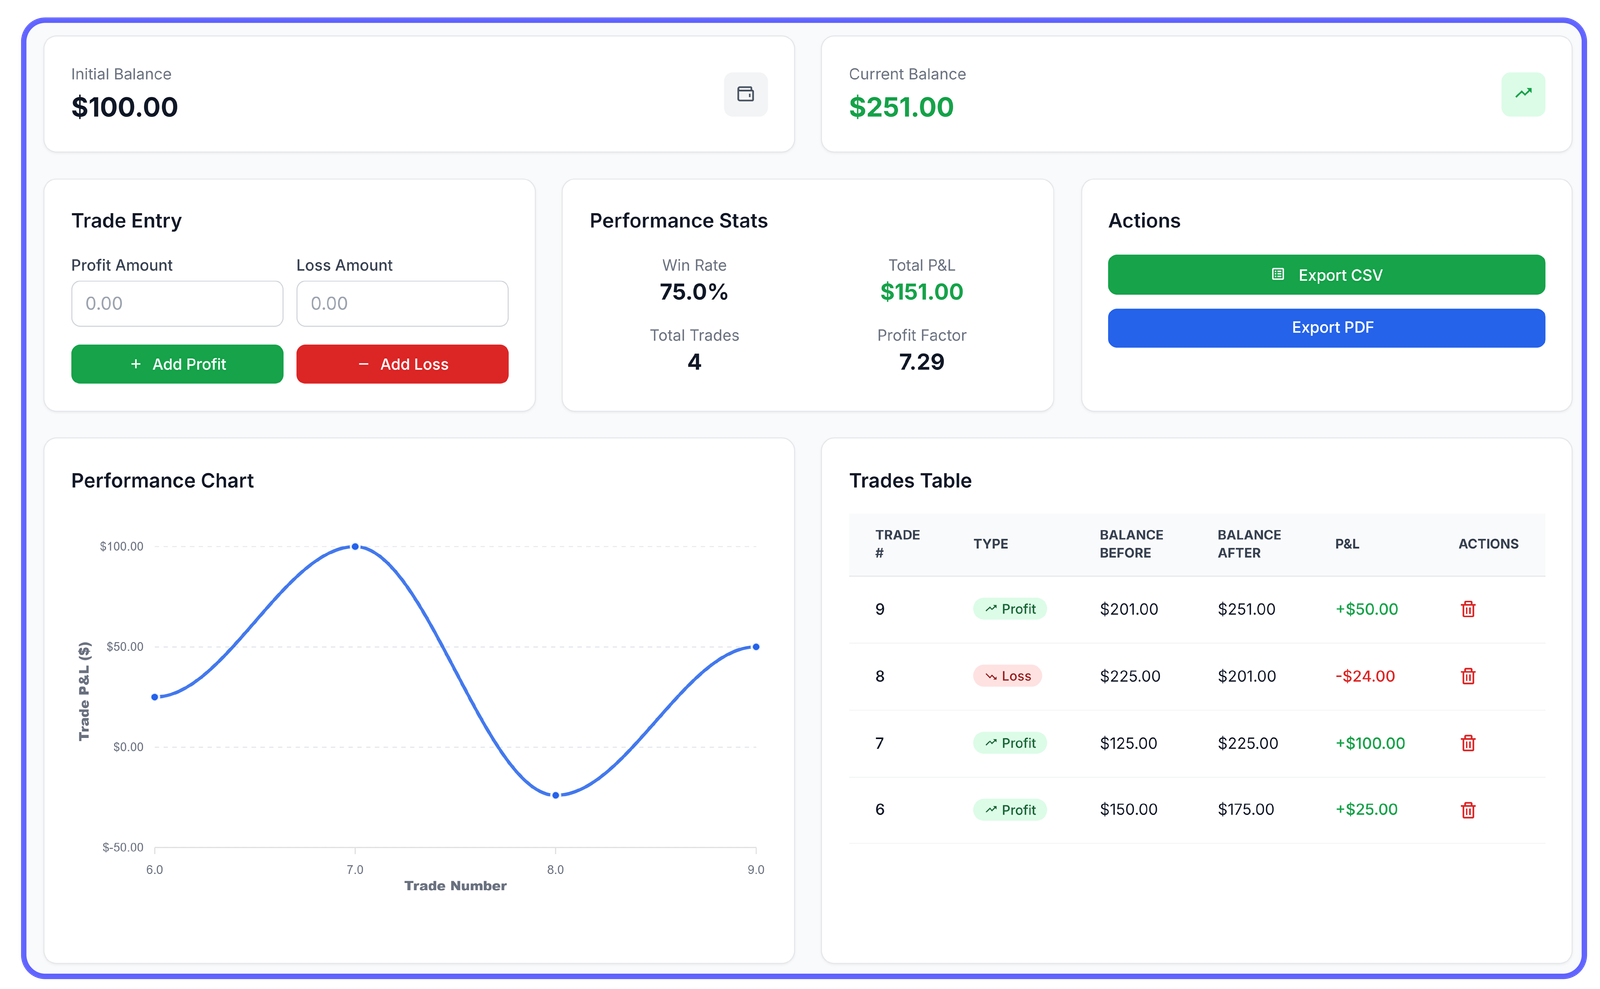Click the Add Loss button

(402, 364)
